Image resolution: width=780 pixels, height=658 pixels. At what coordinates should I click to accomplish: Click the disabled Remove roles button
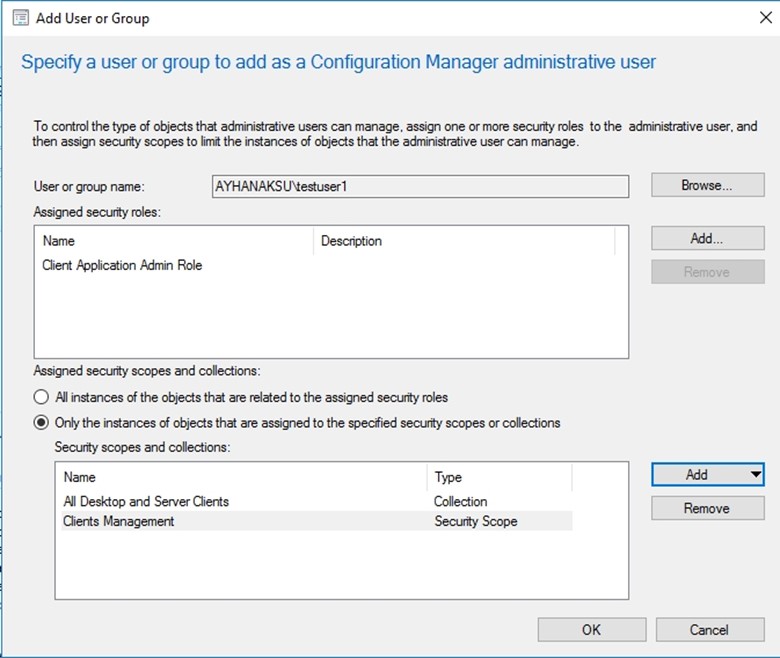[x=707, y=272]
